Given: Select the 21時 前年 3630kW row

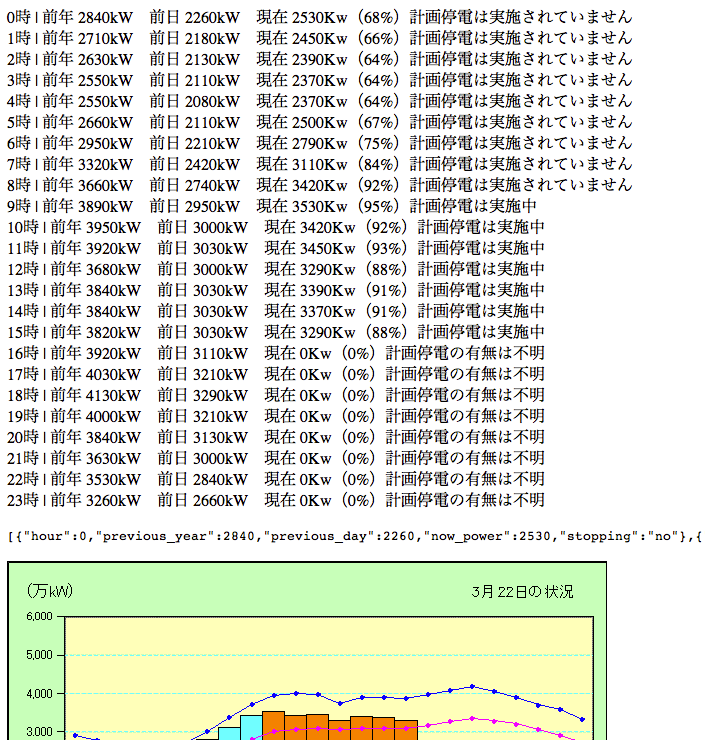Looking at the screenshot, I should click(276, 458).
